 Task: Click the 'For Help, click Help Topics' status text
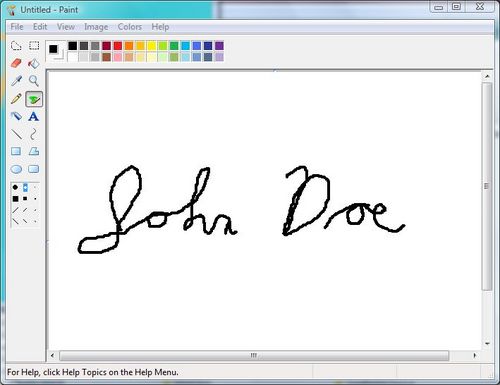click(x=93, y=372)
